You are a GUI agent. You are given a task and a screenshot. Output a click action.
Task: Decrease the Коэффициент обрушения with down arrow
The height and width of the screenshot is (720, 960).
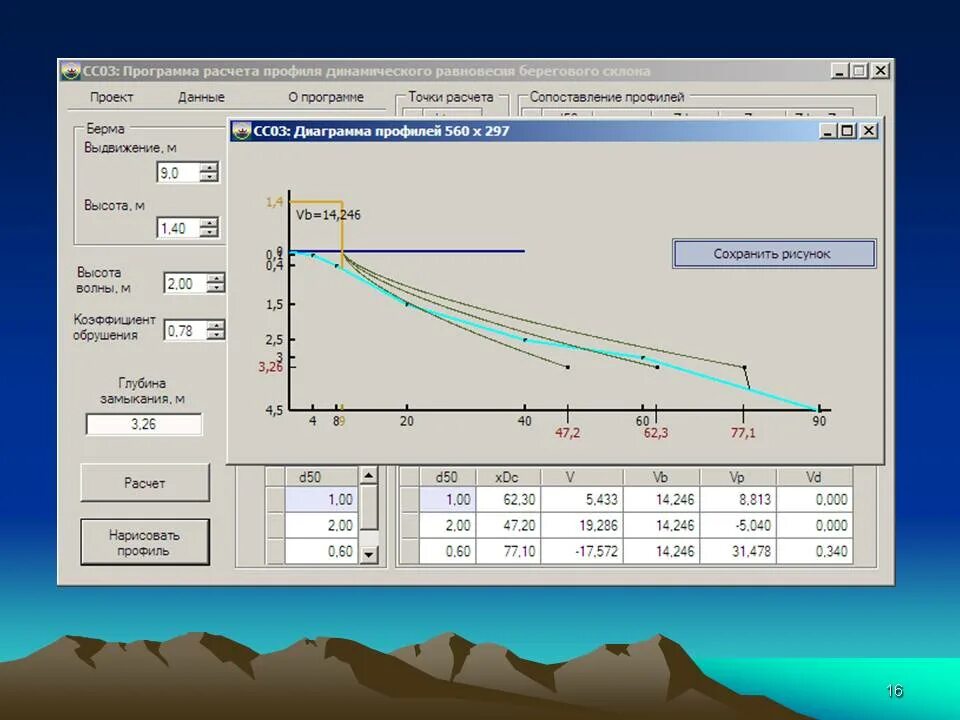216,335
